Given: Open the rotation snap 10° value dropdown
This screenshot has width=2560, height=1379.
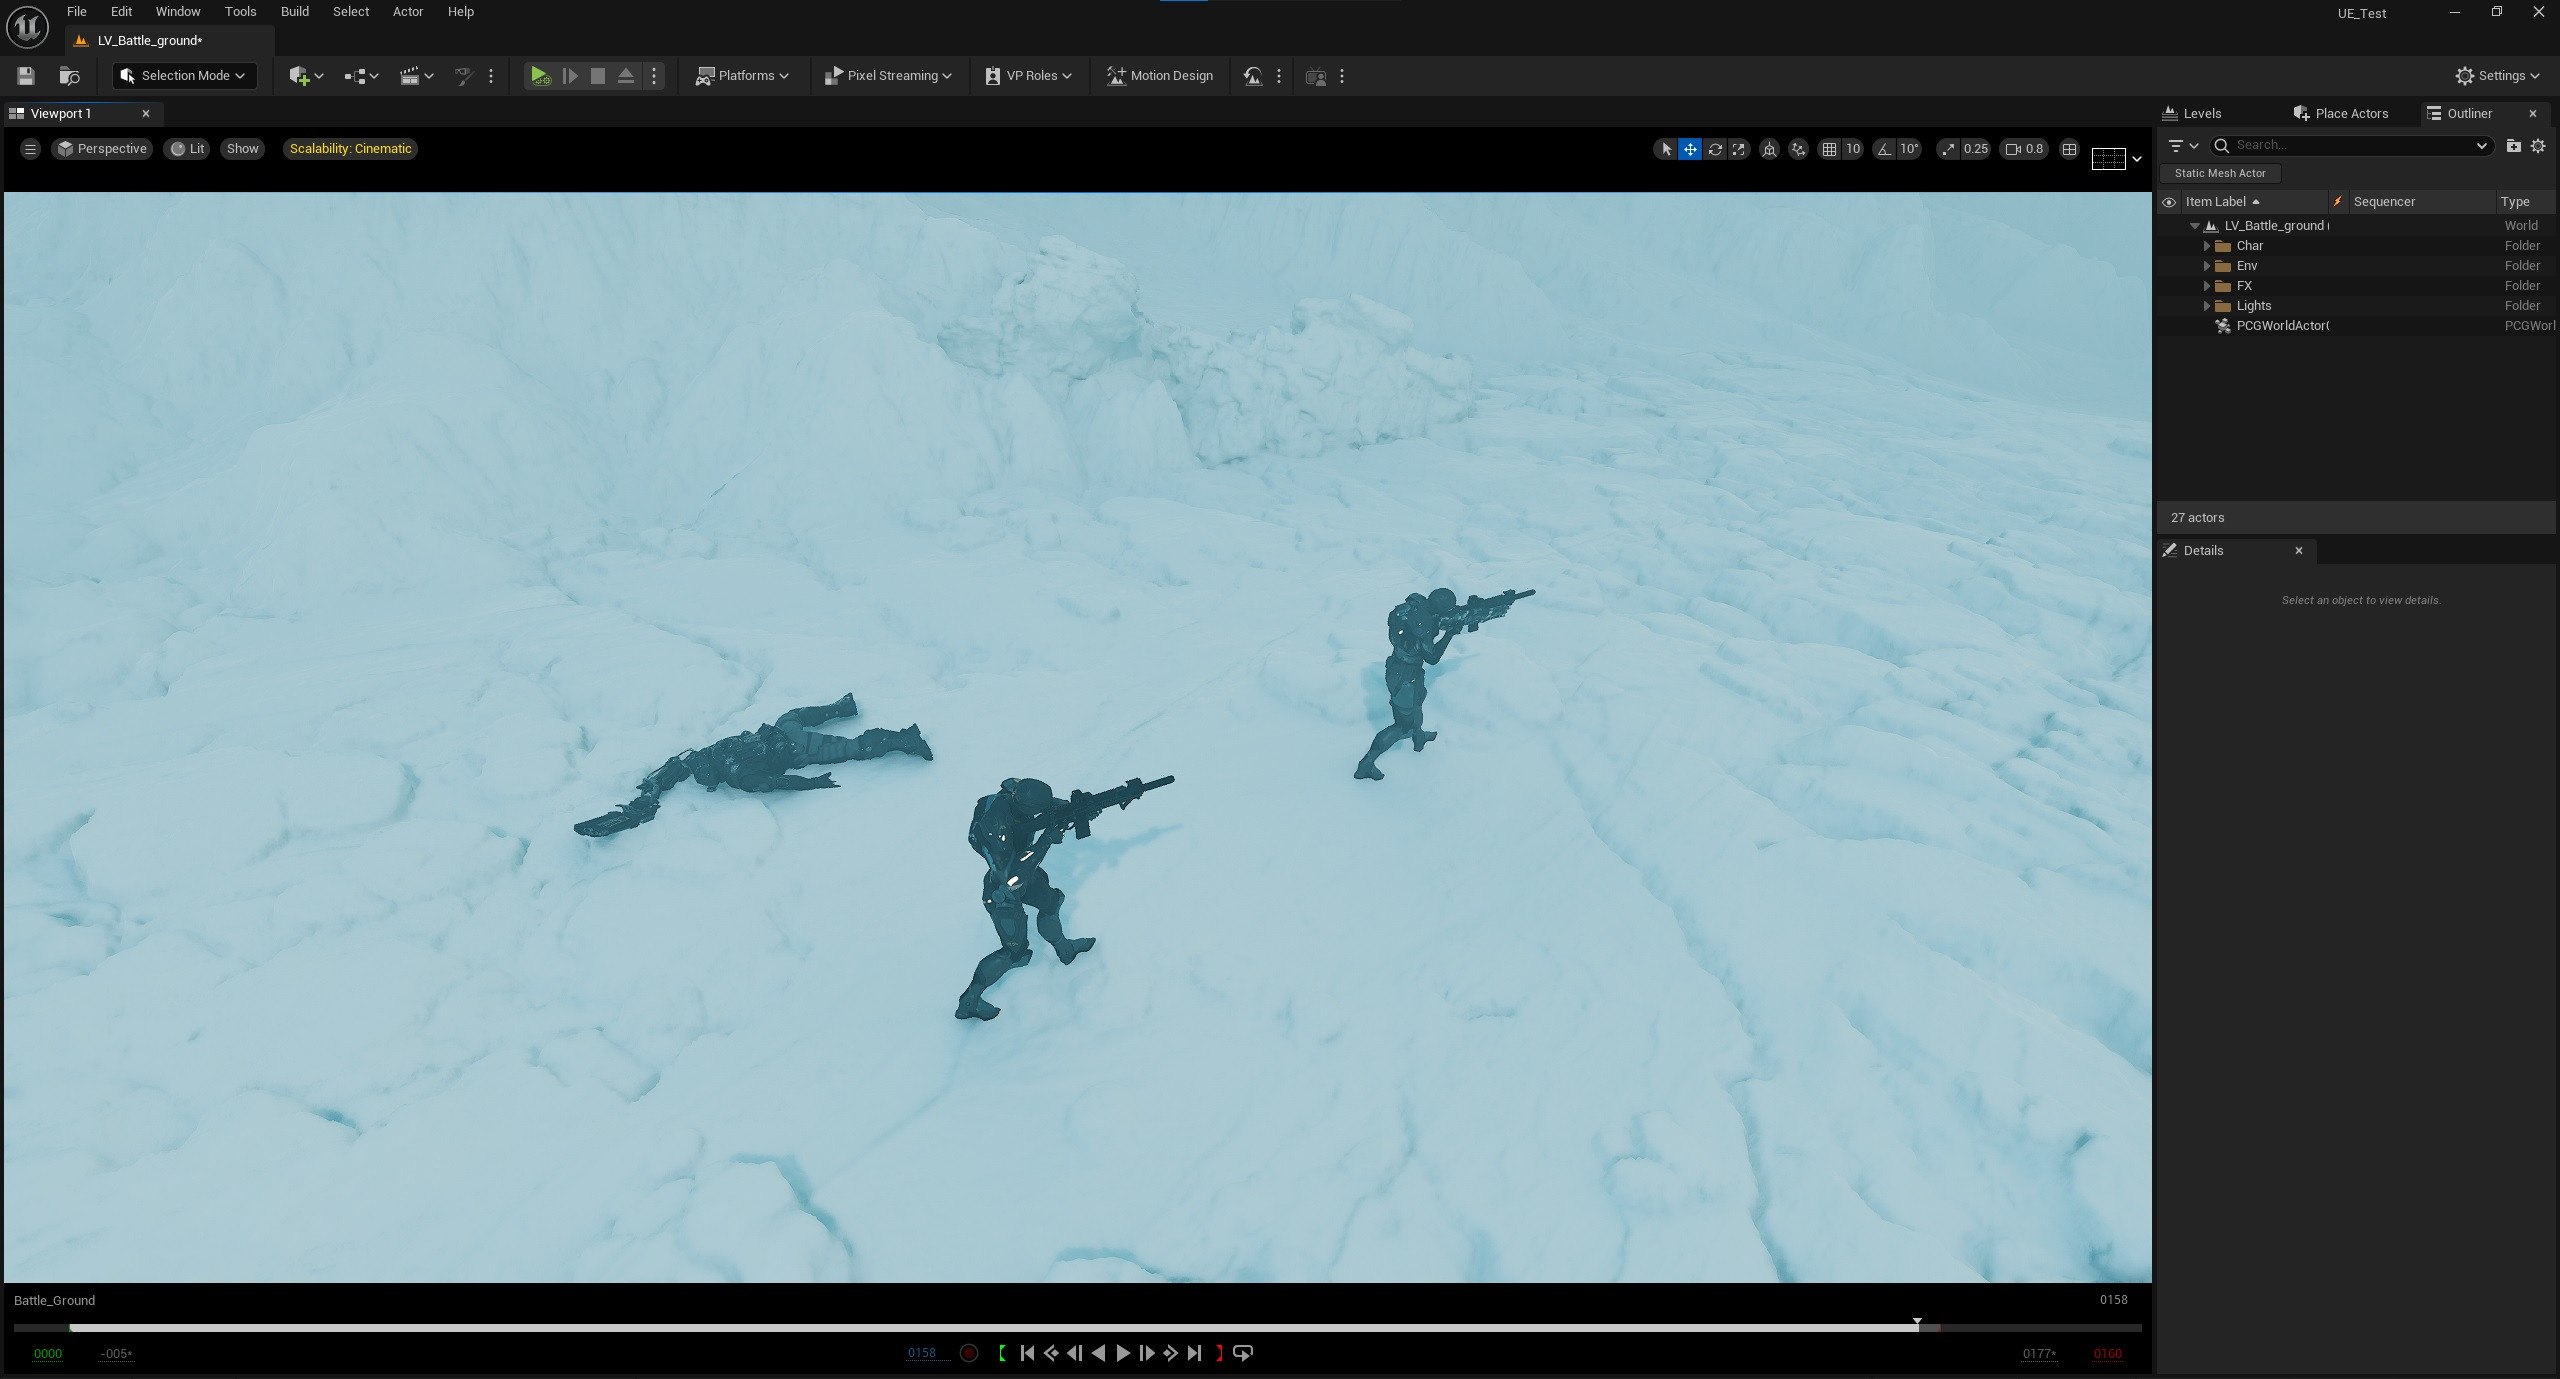Looking at the screenshot, I should [1909, 149].
